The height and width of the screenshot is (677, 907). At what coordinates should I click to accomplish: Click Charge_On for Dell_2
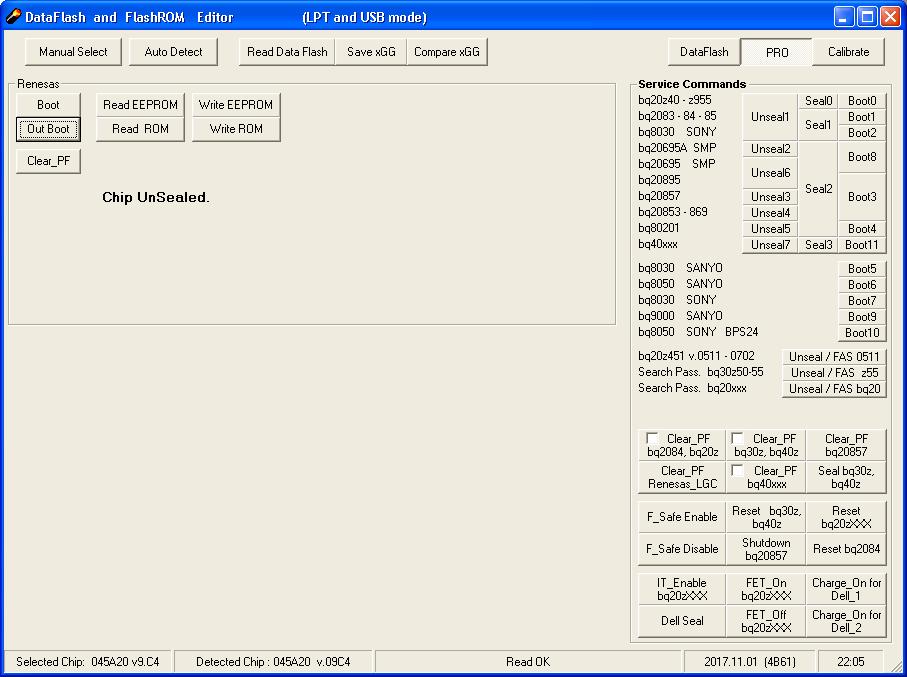[x=846, y=621]
